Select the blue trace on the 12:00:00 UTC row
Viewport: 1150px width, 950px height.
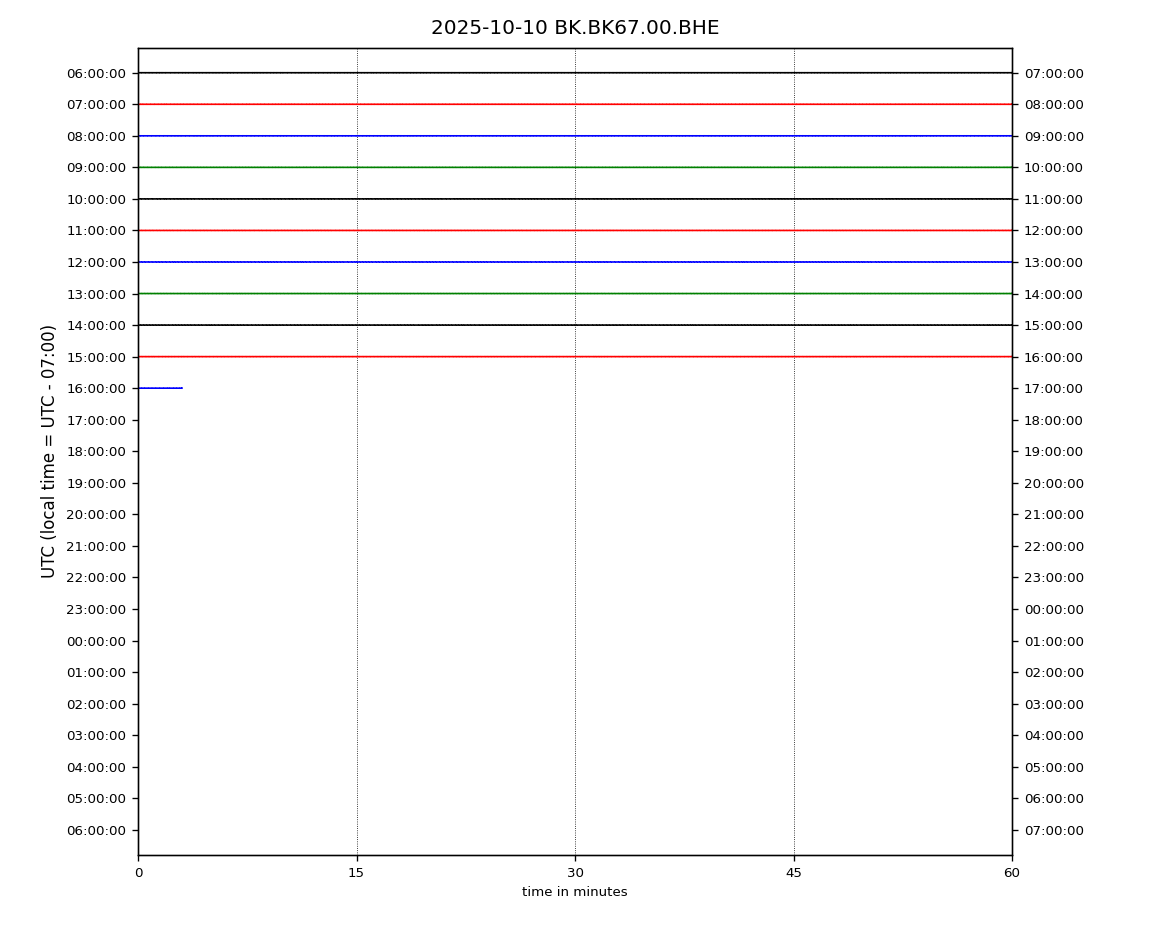575,262
